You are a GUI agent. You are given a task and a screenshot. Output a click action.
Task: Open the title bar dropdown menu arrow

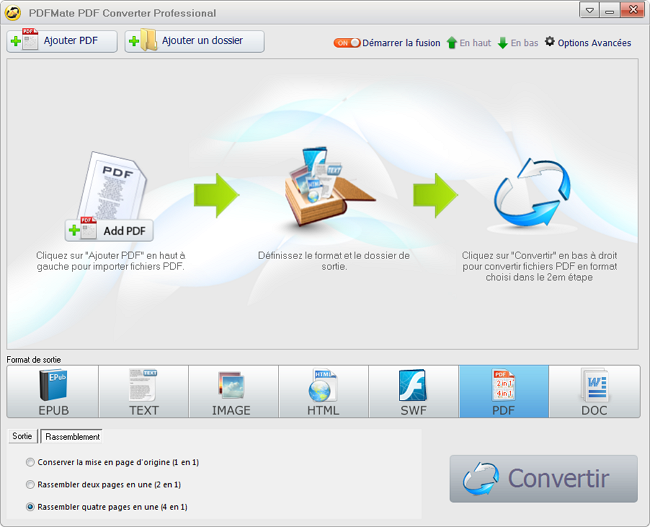click(x=589, y=11)
